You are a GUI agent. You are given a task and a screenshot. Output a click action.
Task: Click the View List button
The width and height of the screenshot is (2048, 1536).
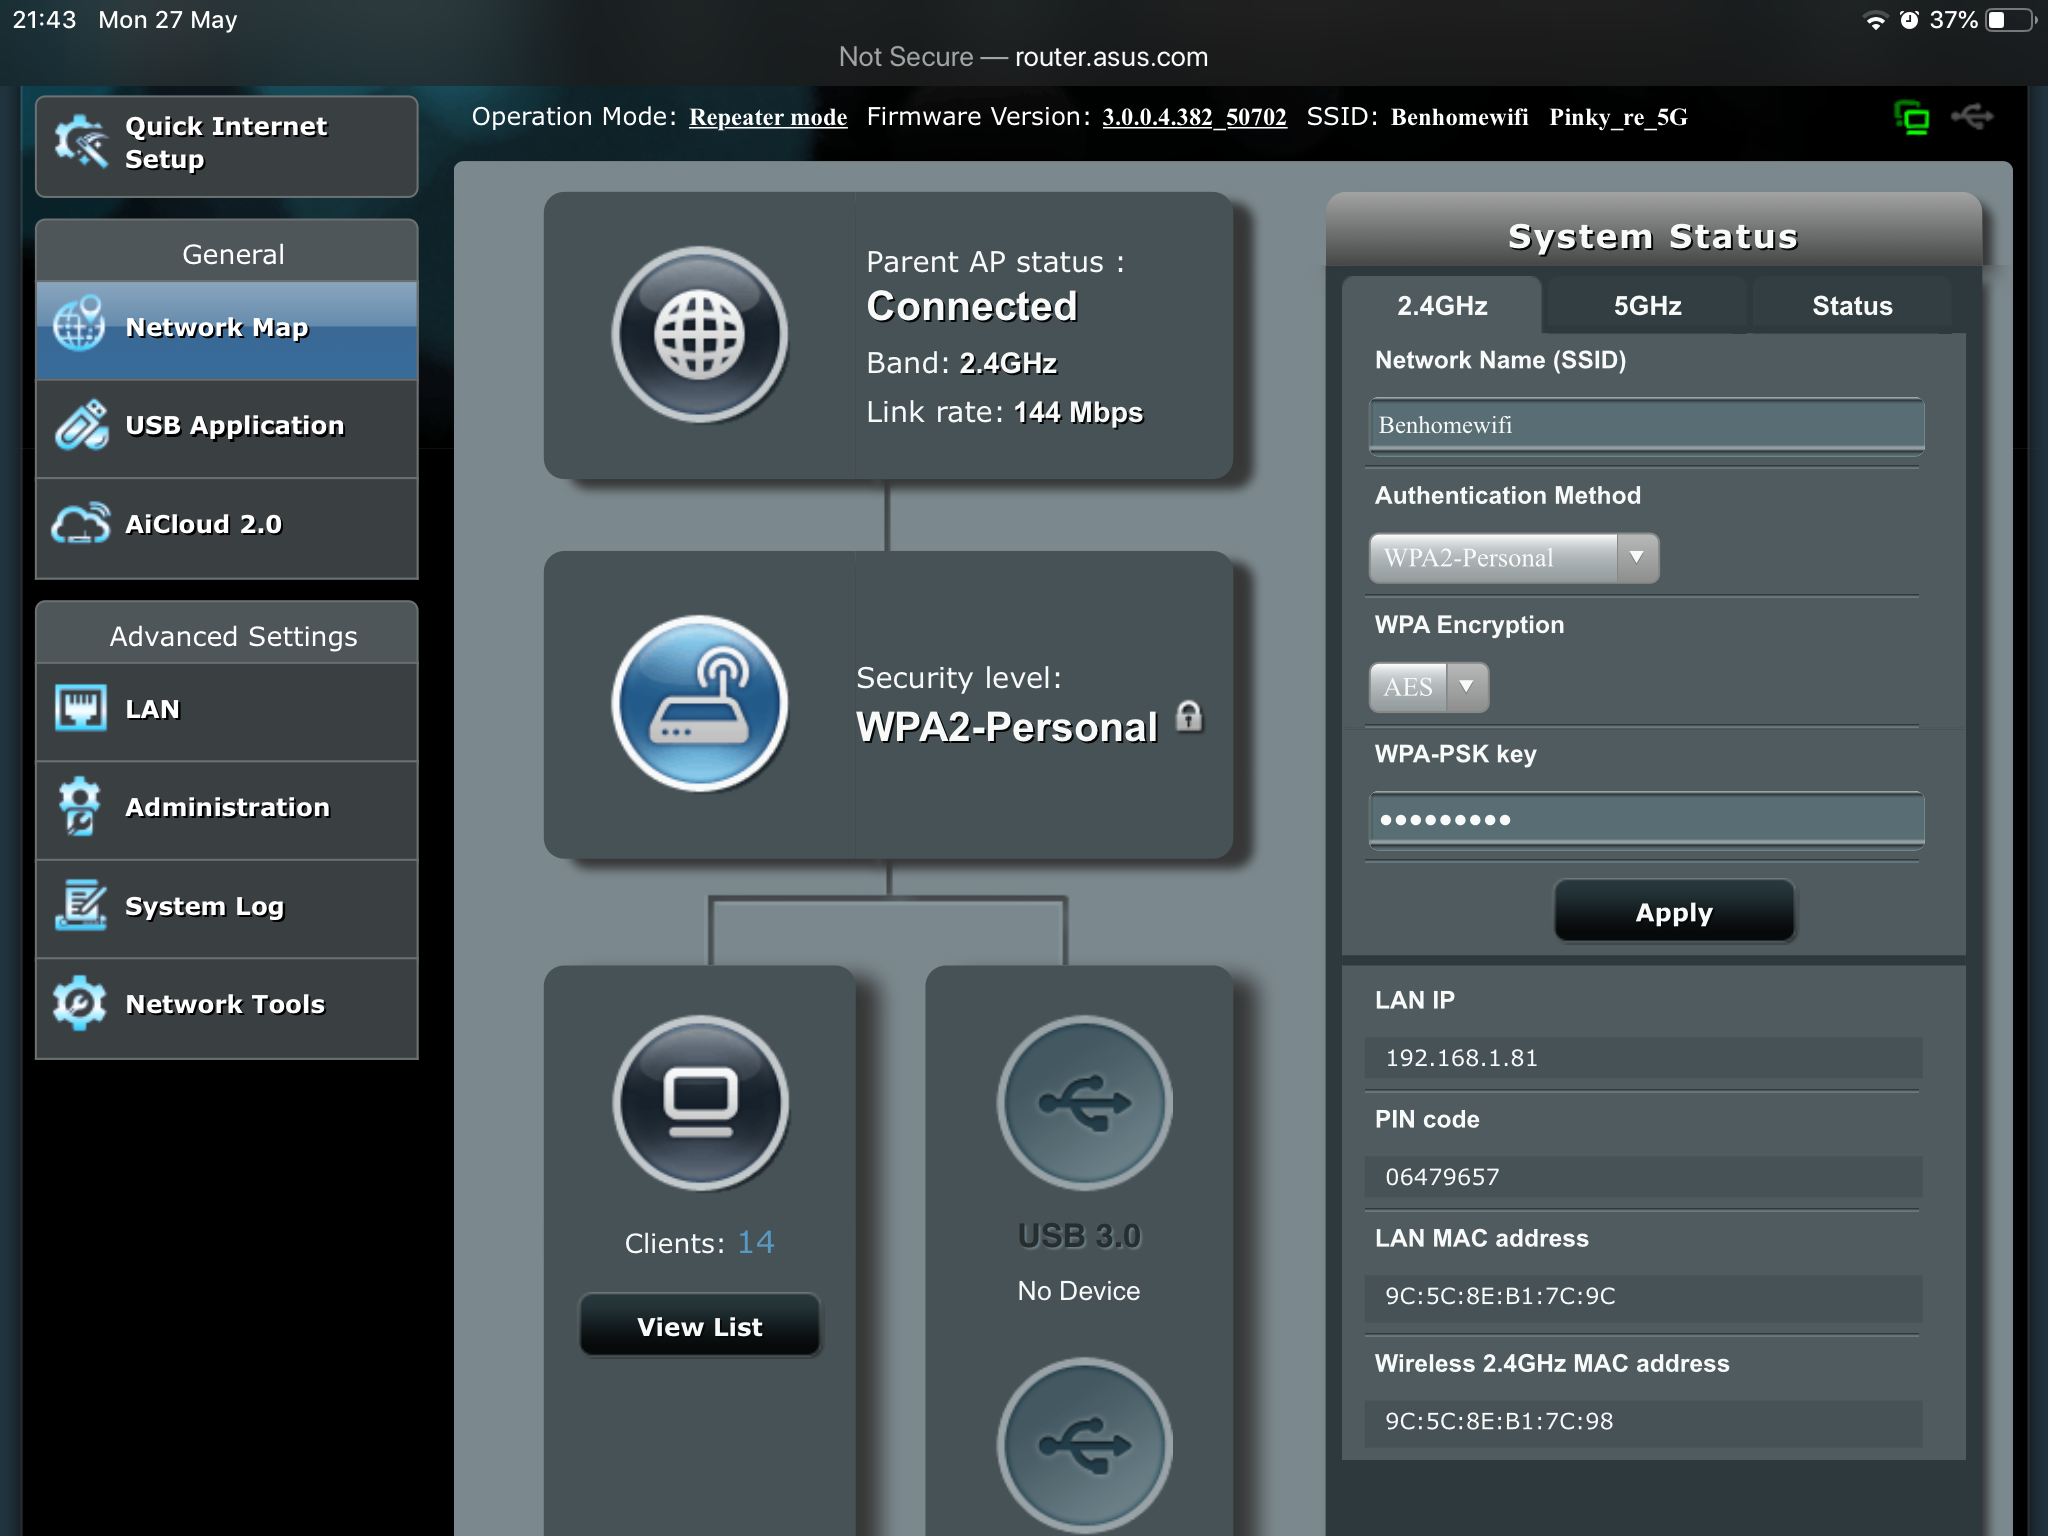point(700,1326)
